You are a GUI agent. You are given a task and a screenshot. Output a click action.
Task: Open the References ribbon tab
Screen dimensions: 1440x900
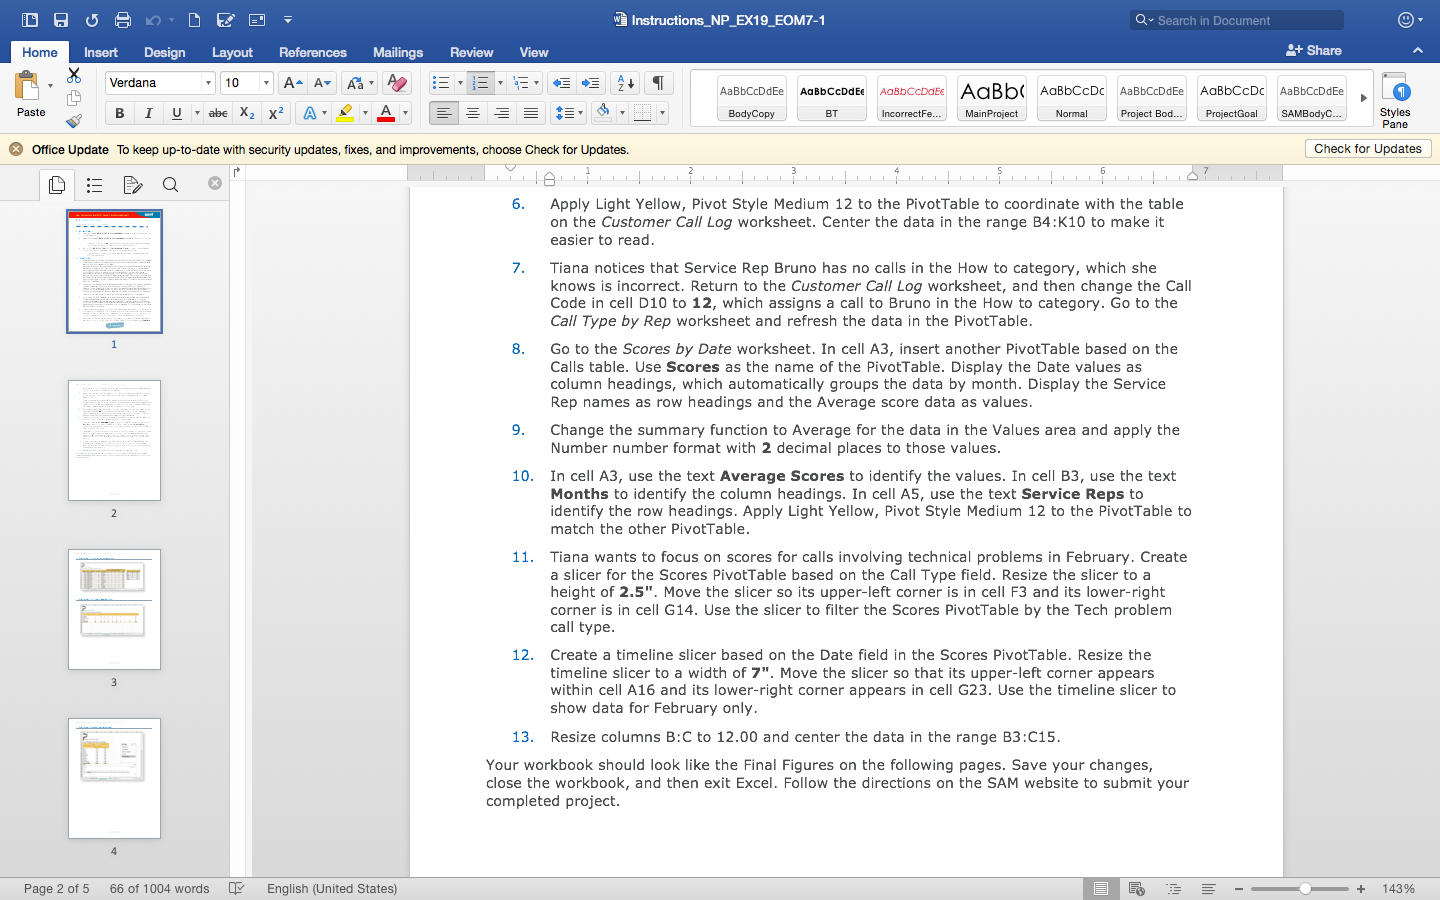(x=313, y=52)
